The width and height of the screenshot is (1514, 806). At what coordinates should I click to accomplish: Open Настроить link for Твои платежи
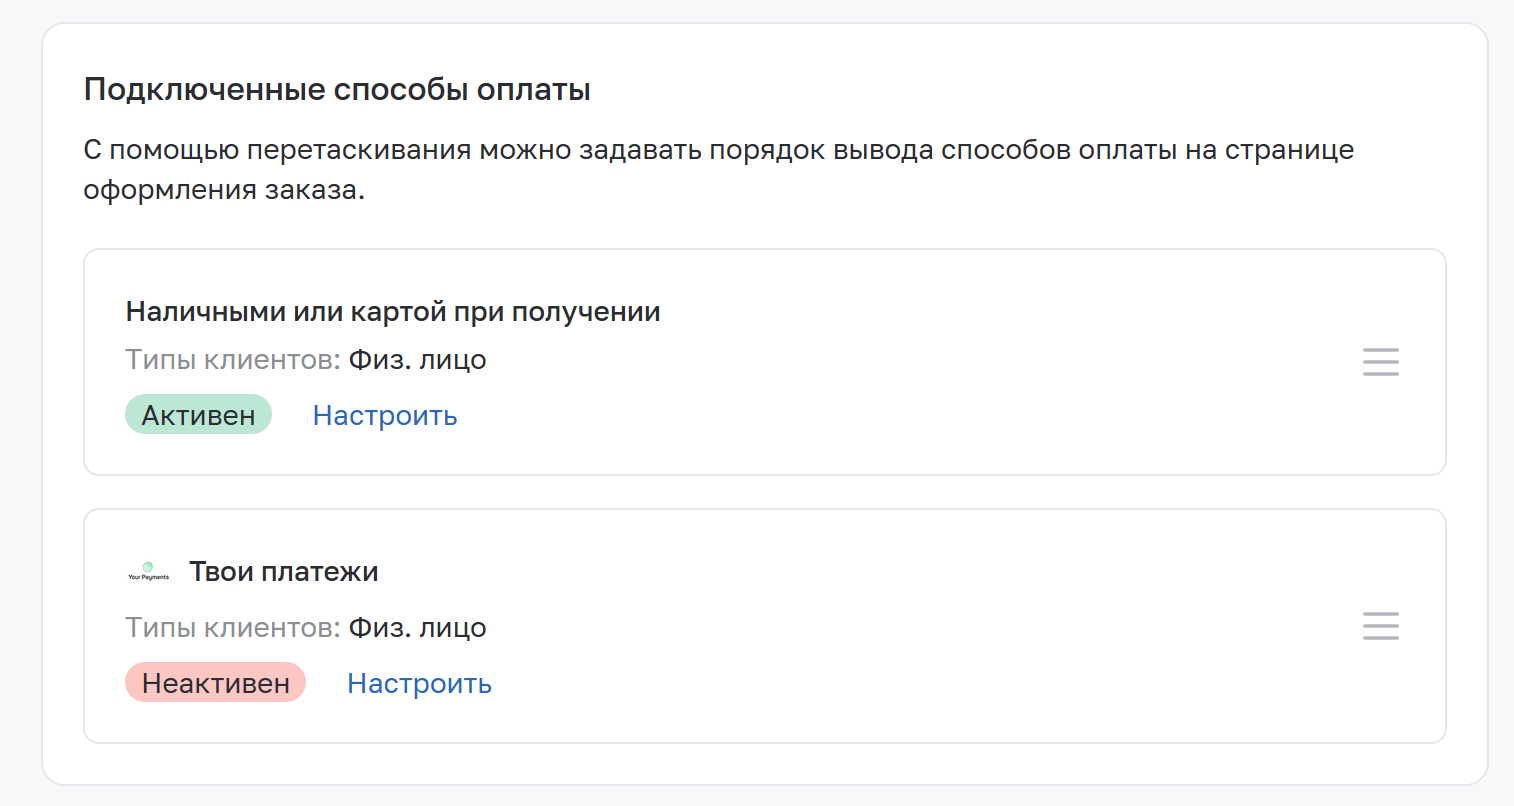click(419, 684)
